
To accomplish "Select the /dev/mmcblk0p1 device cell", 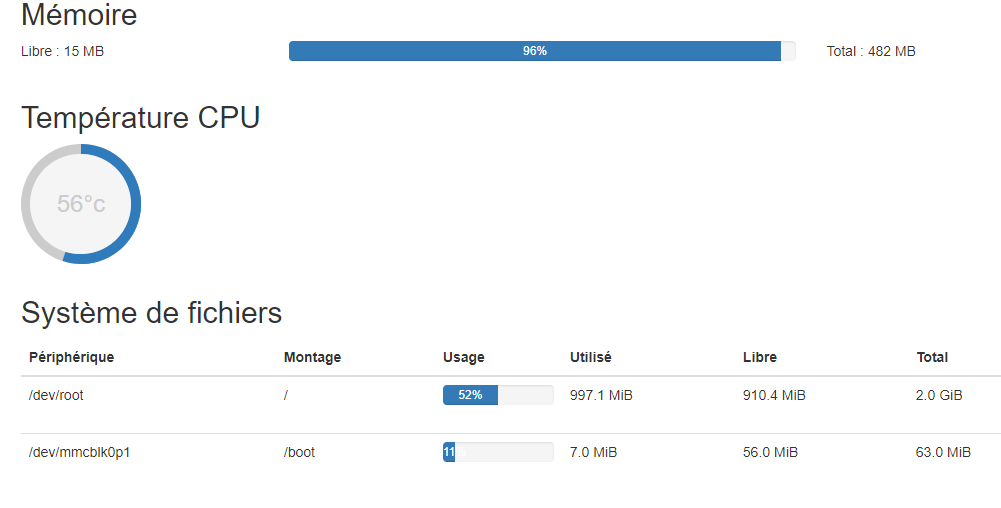I will click(x=79, y=452).
